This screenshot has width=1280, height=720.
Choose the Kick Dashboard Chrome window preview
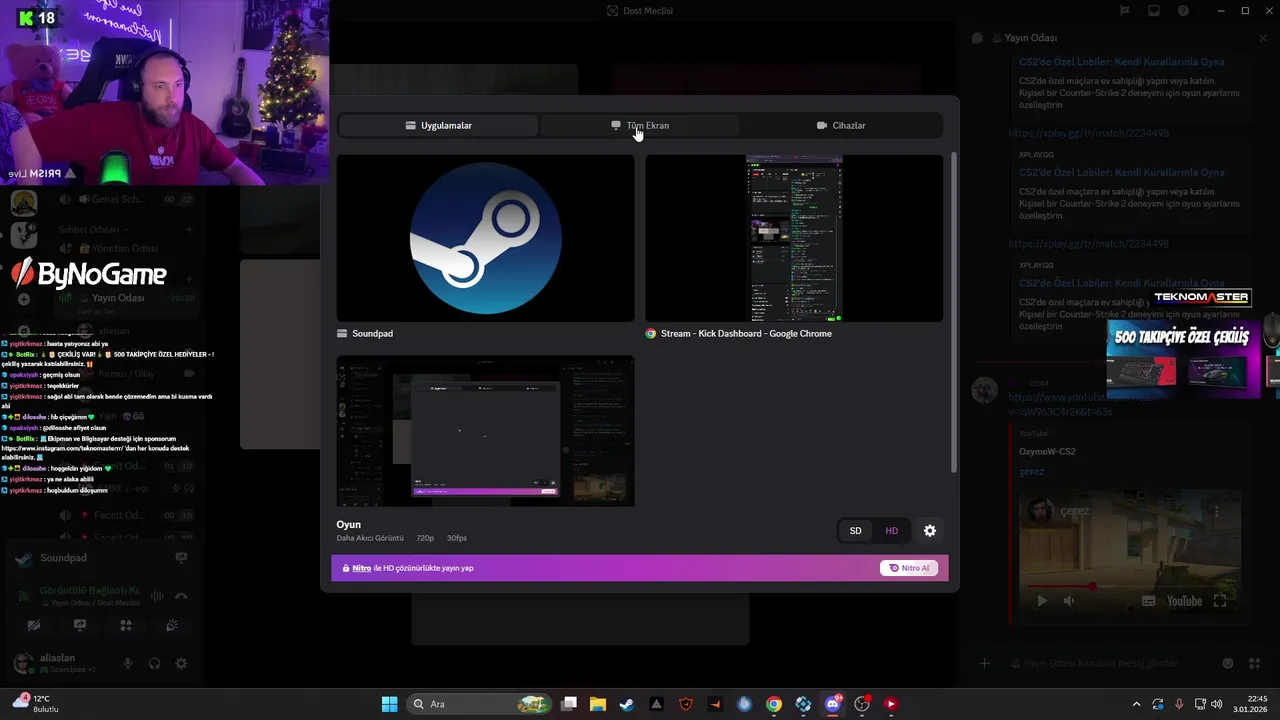click(x=794, y=238)
